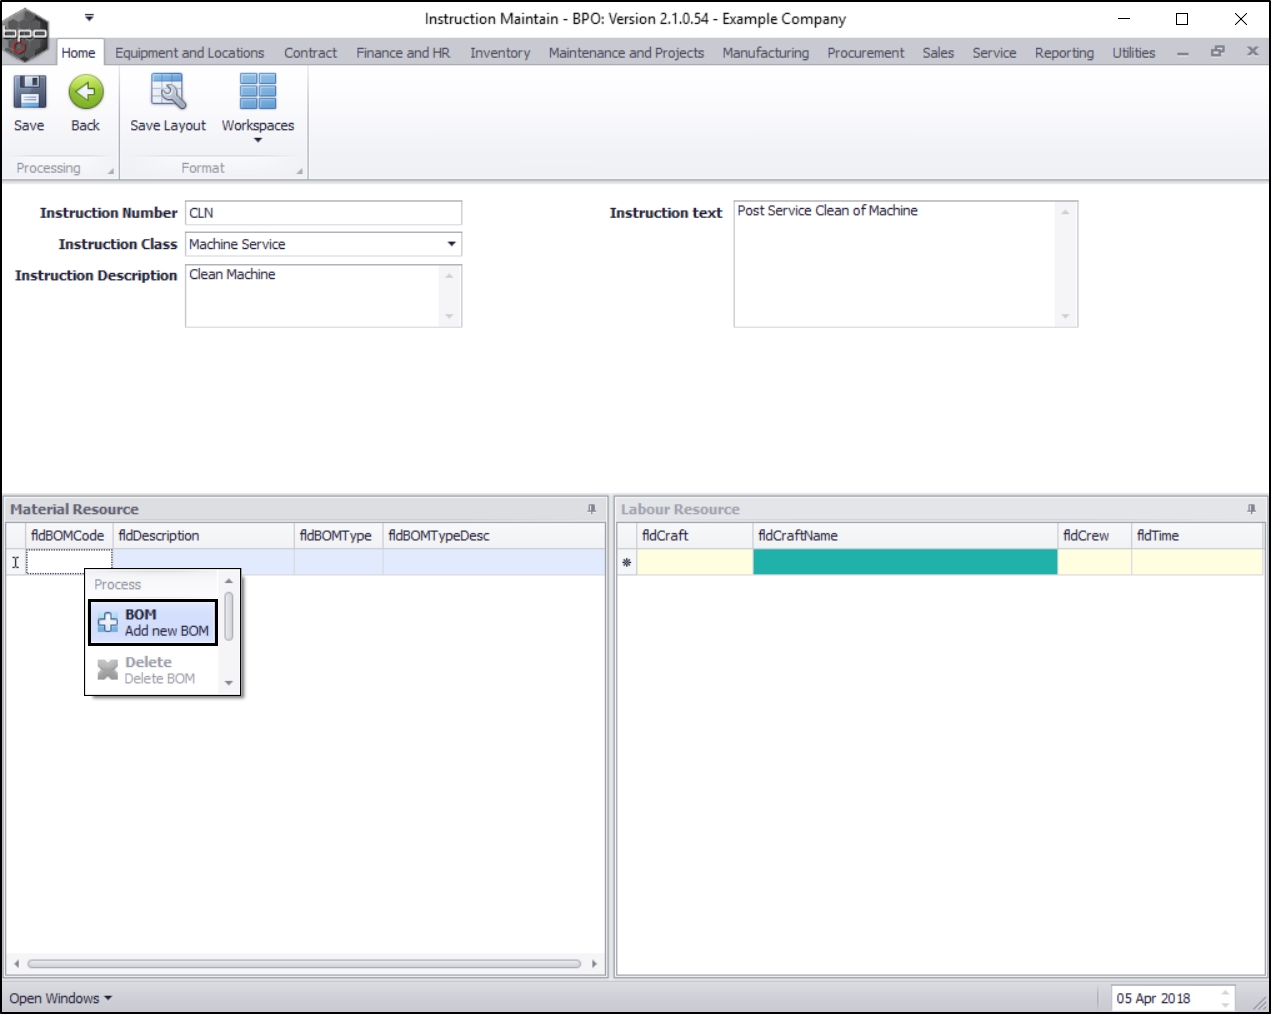This screenshot has height=1014, width=1271.
Task: Click the Instruction Number field
Action: pyautogui.click(x=323, y=213)
